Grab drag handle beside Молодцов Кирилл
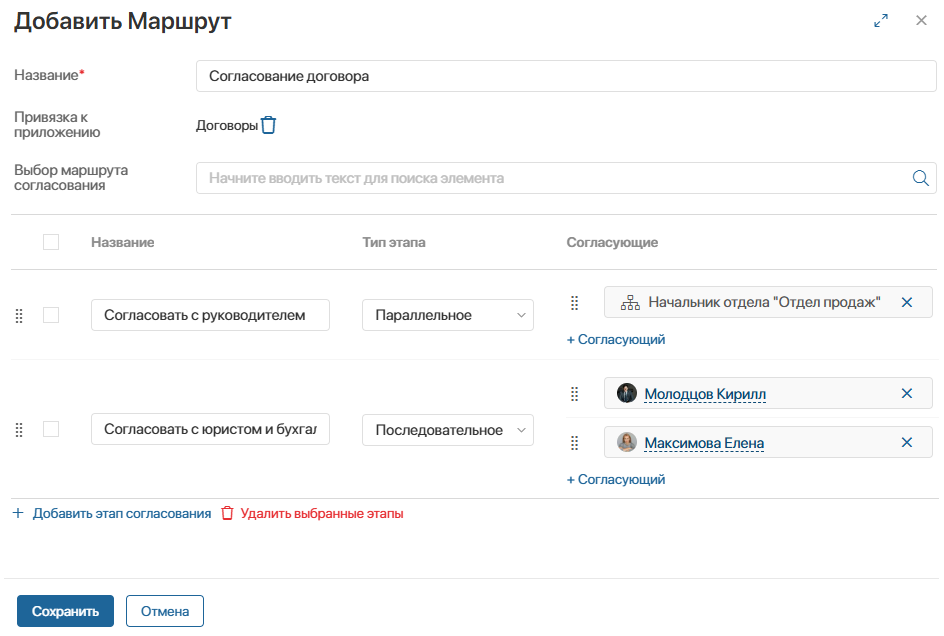The width and height of the screenshot is (944, 636). click(x=574, y=394)
